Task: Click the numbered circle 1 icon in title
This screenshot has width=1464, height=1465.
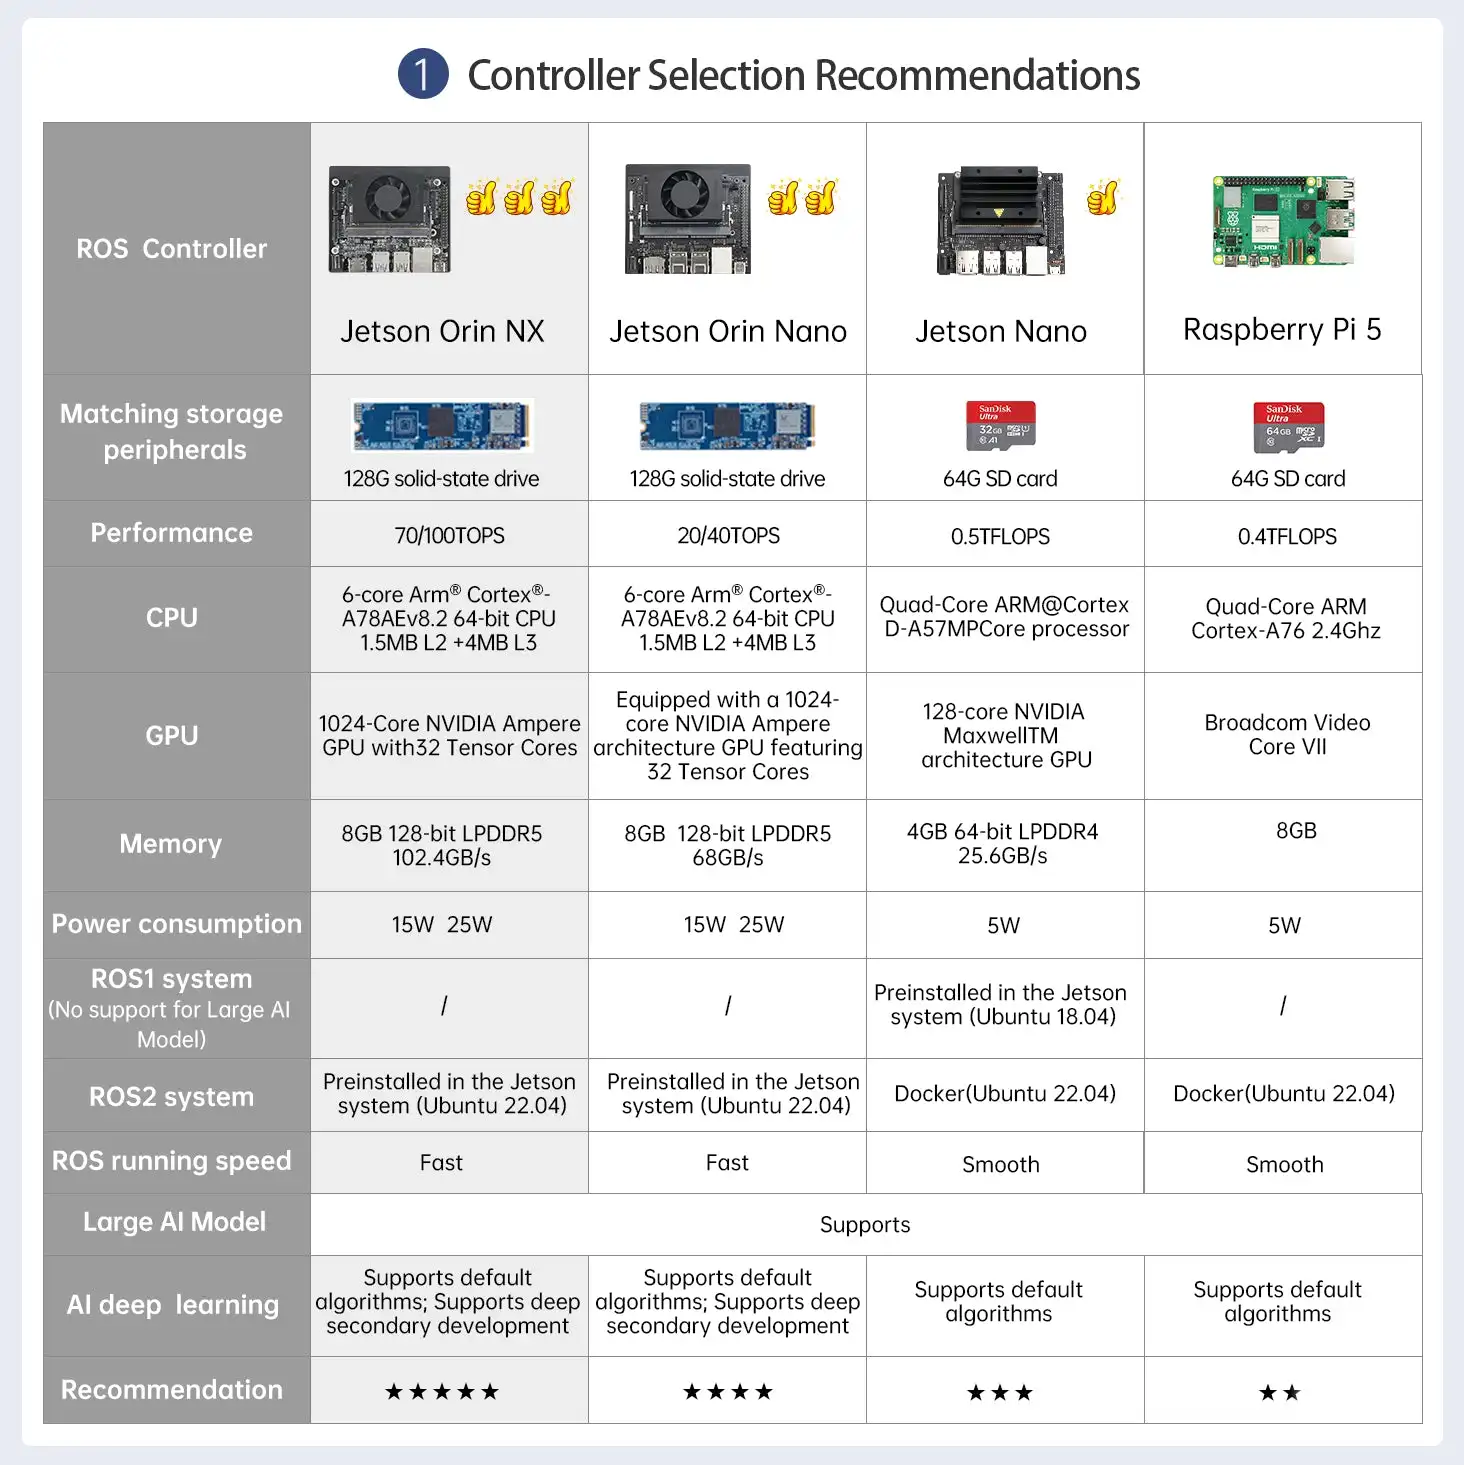Action: tap(423, 74)
